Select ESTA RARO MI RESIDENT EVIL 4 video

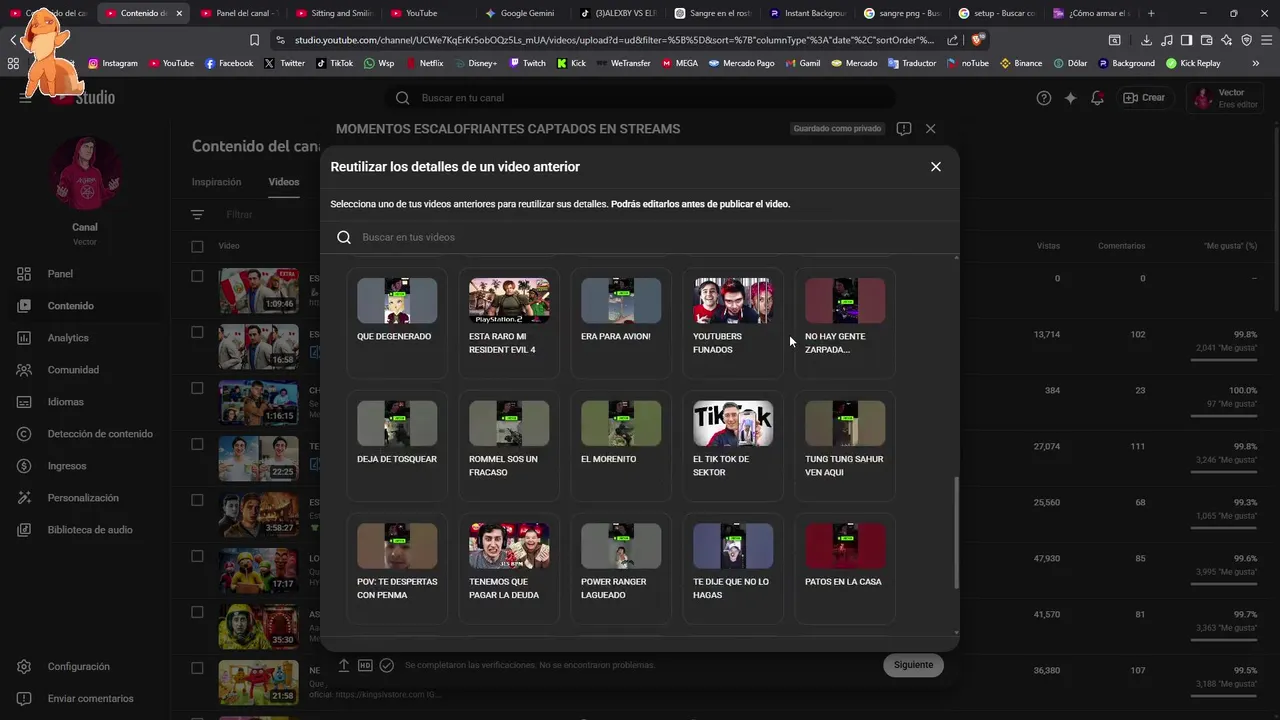point(509,322)
